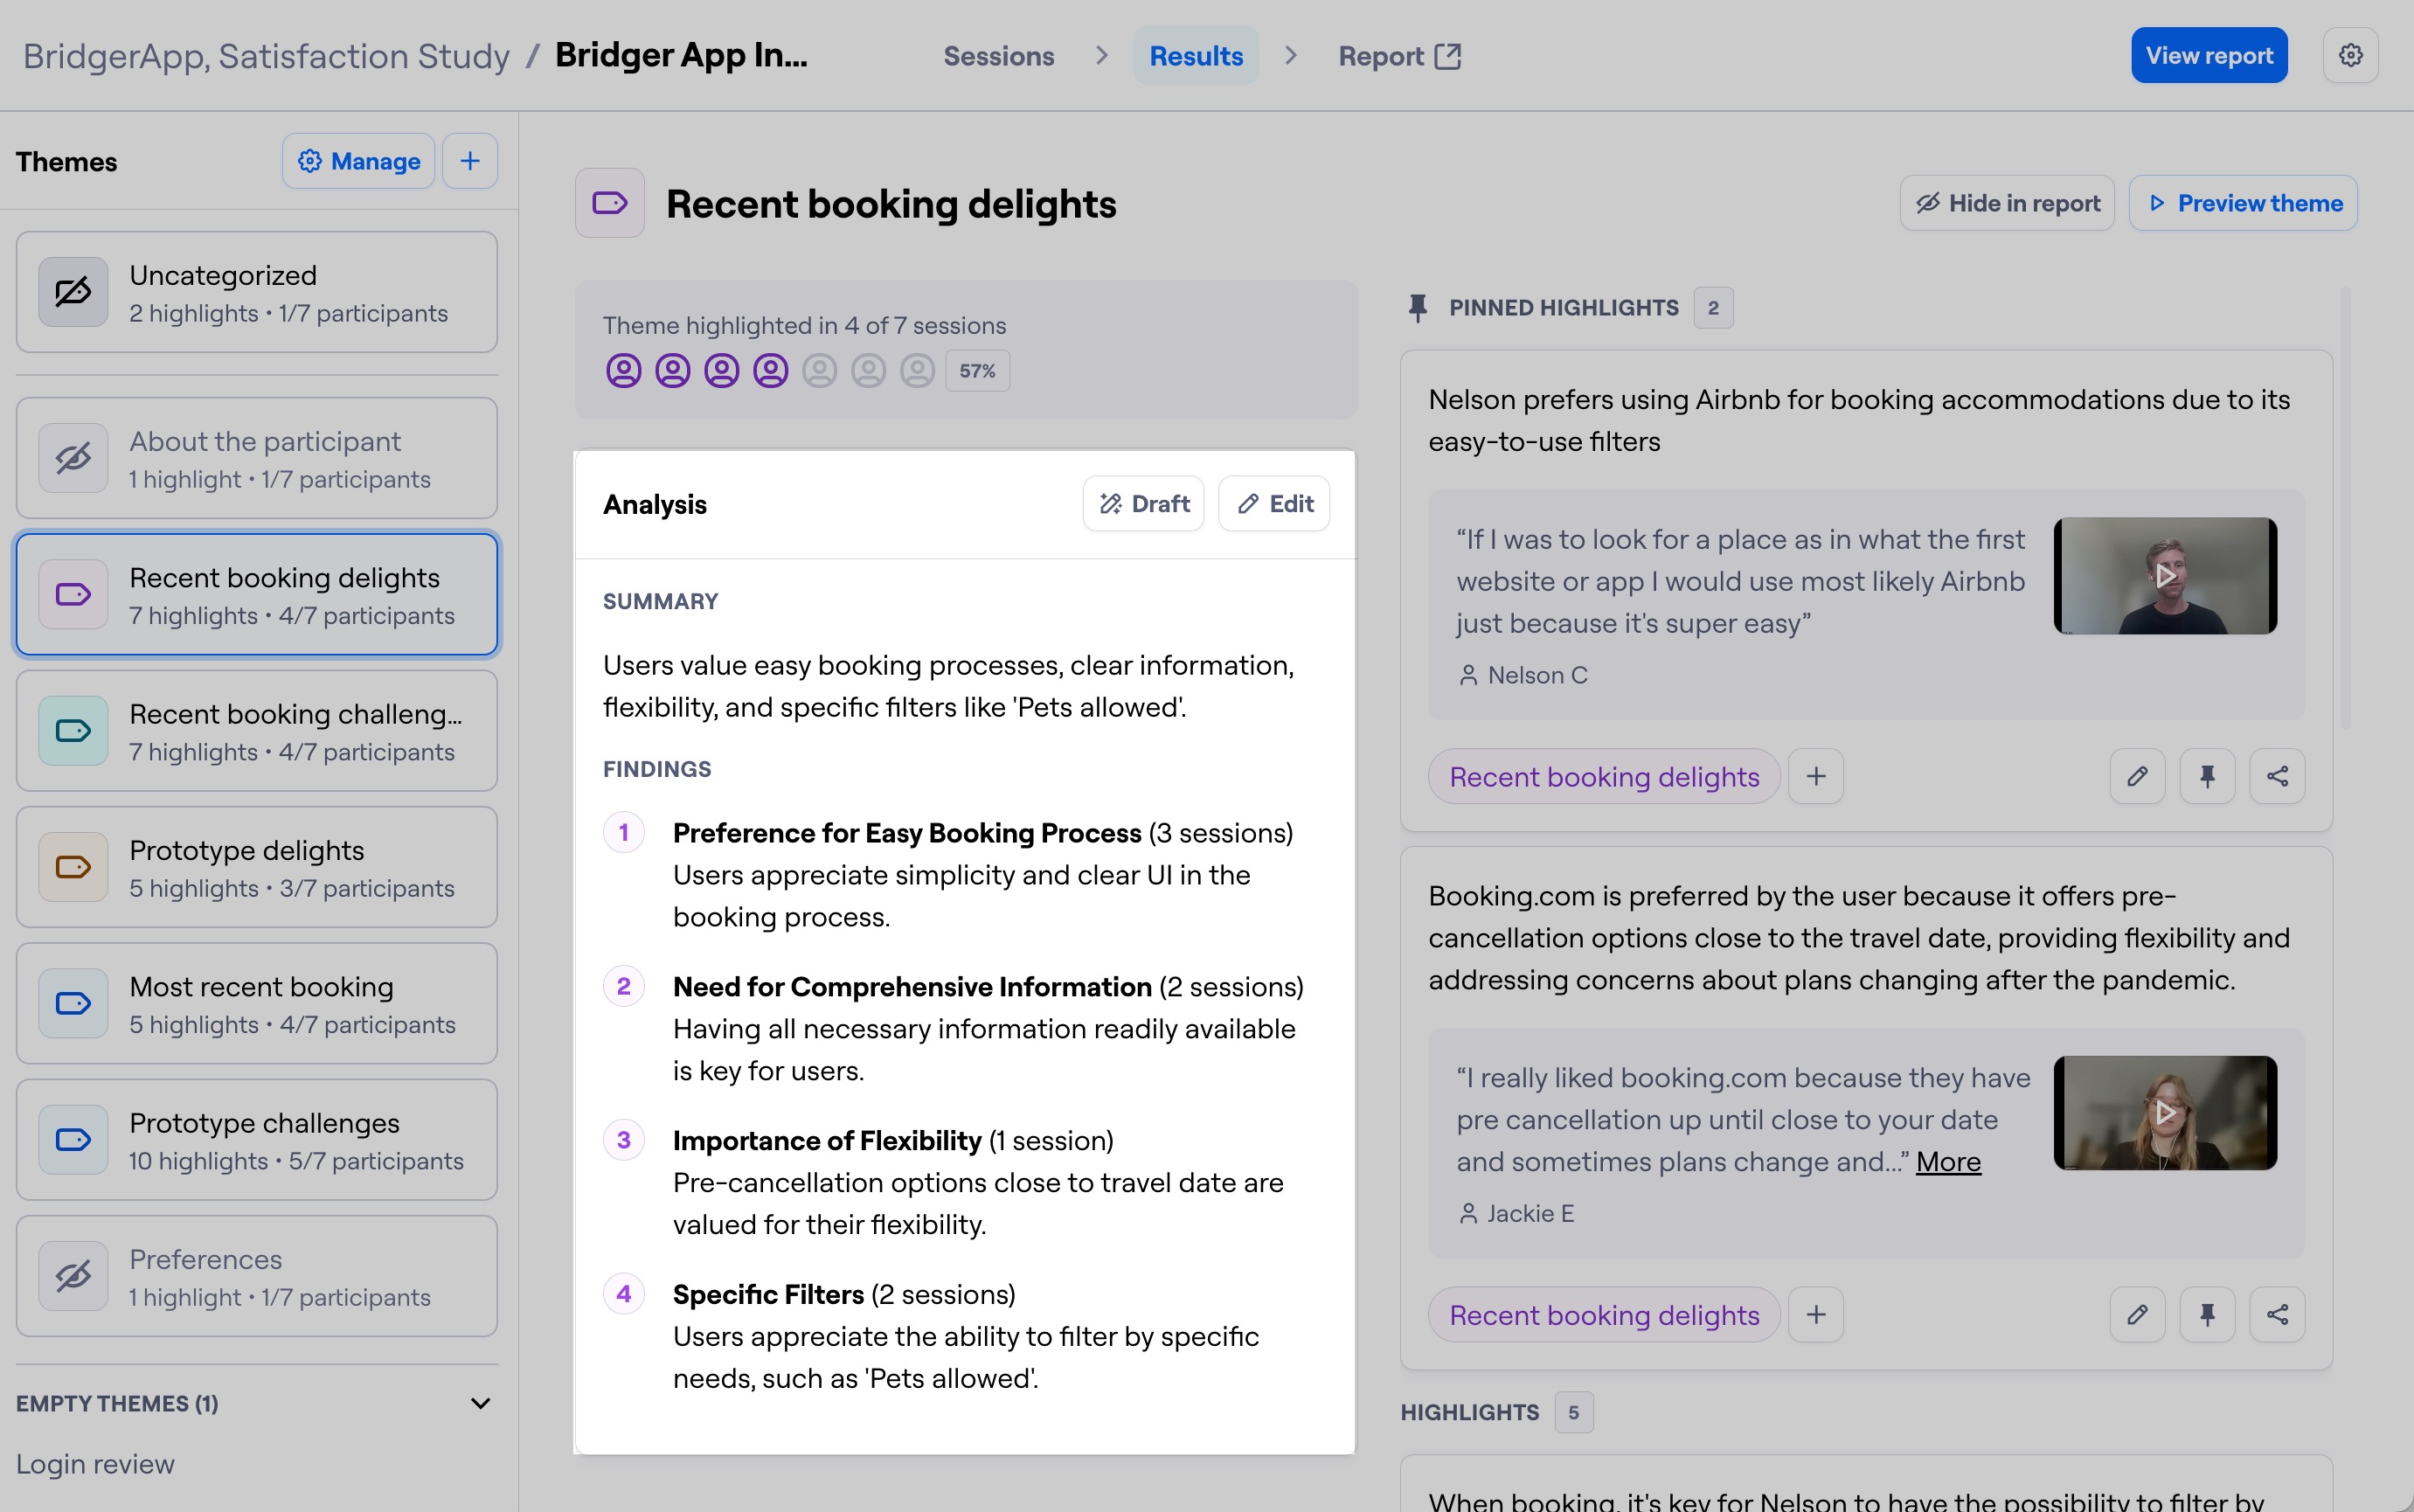
Task: Play Nelson's video thumbnail
Action: point(2166,575)
